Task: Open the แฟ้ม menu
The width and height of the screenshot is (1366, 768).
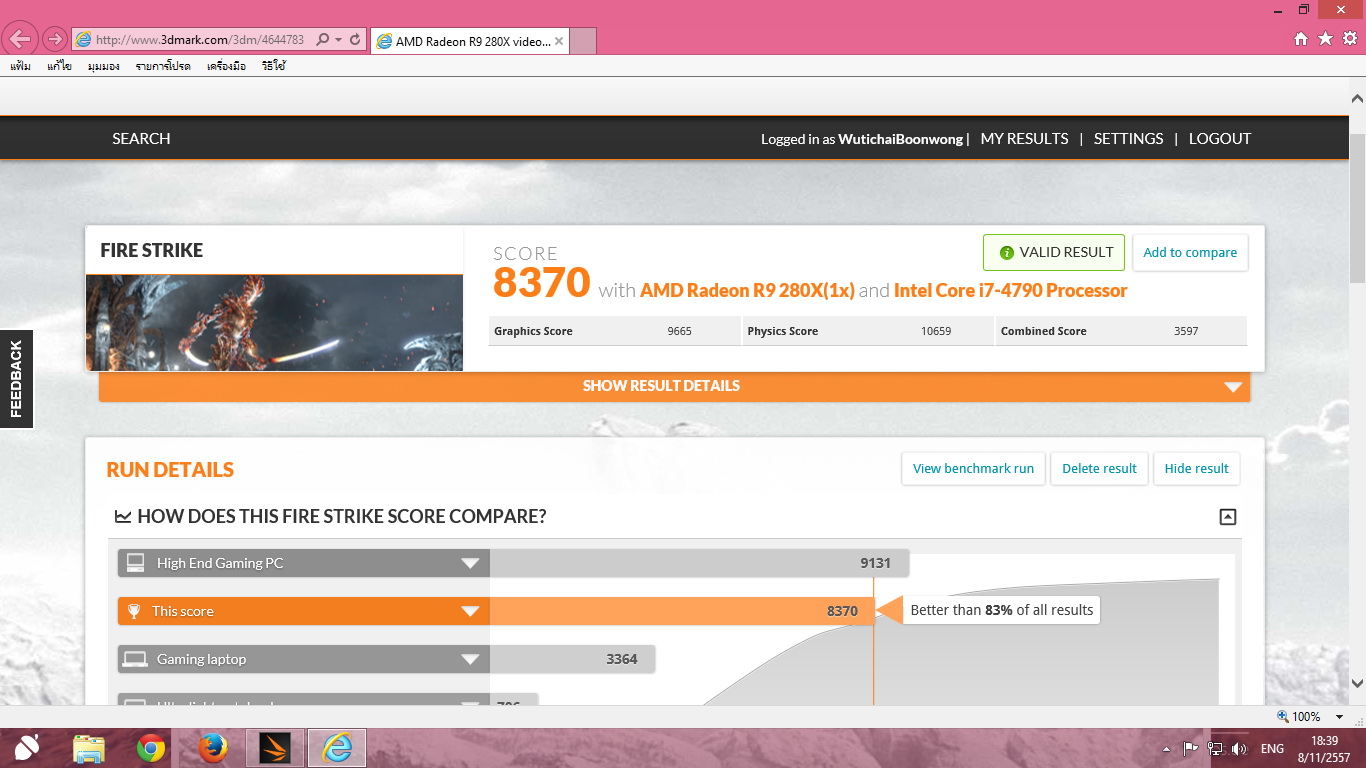Action: [20, 66]
